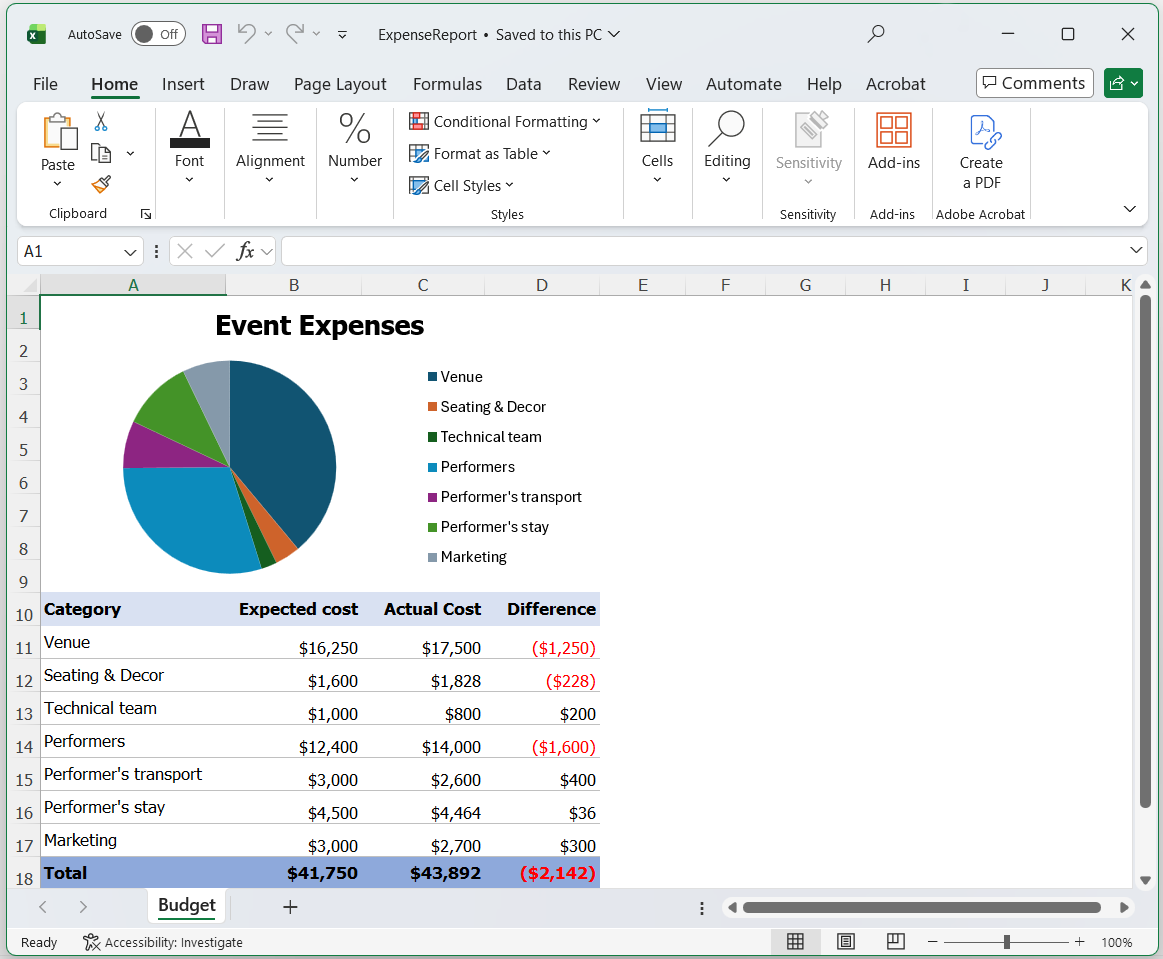Click the zoom slider handle
This screenshot has height=959, width=1163.
pos(1006,942)
